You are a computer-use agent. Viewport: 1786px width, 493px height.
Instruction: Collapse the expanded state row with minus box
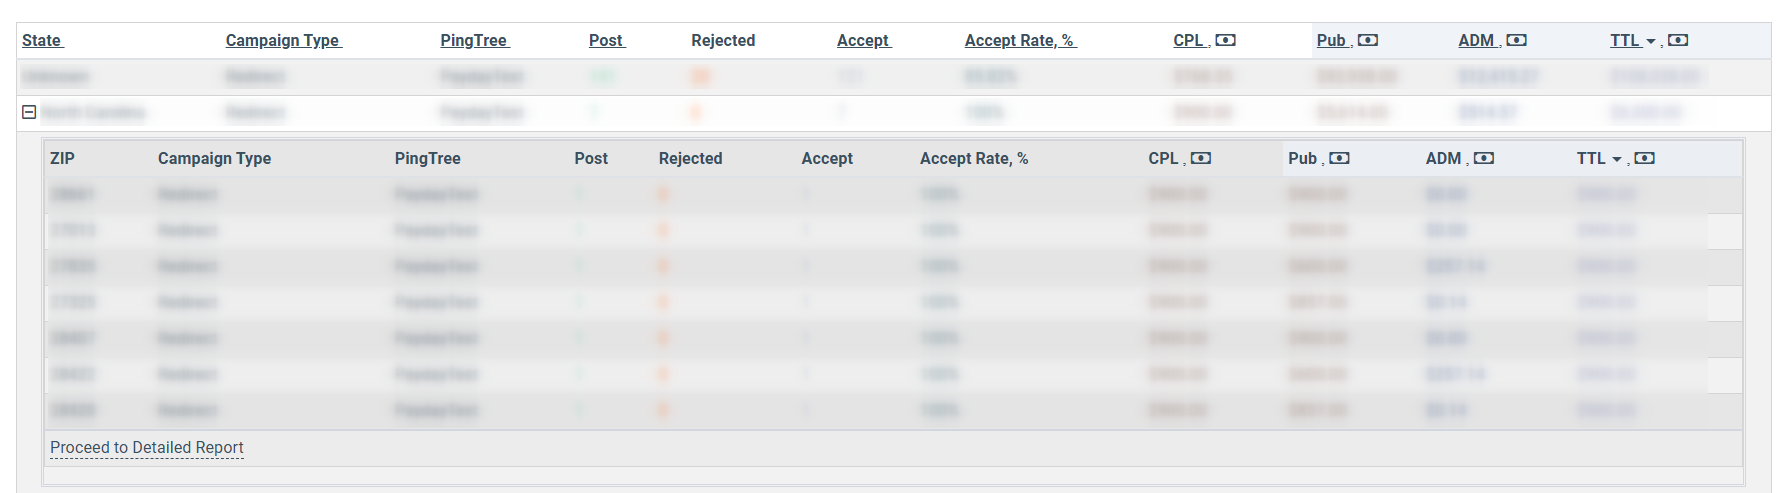(29, 112)
